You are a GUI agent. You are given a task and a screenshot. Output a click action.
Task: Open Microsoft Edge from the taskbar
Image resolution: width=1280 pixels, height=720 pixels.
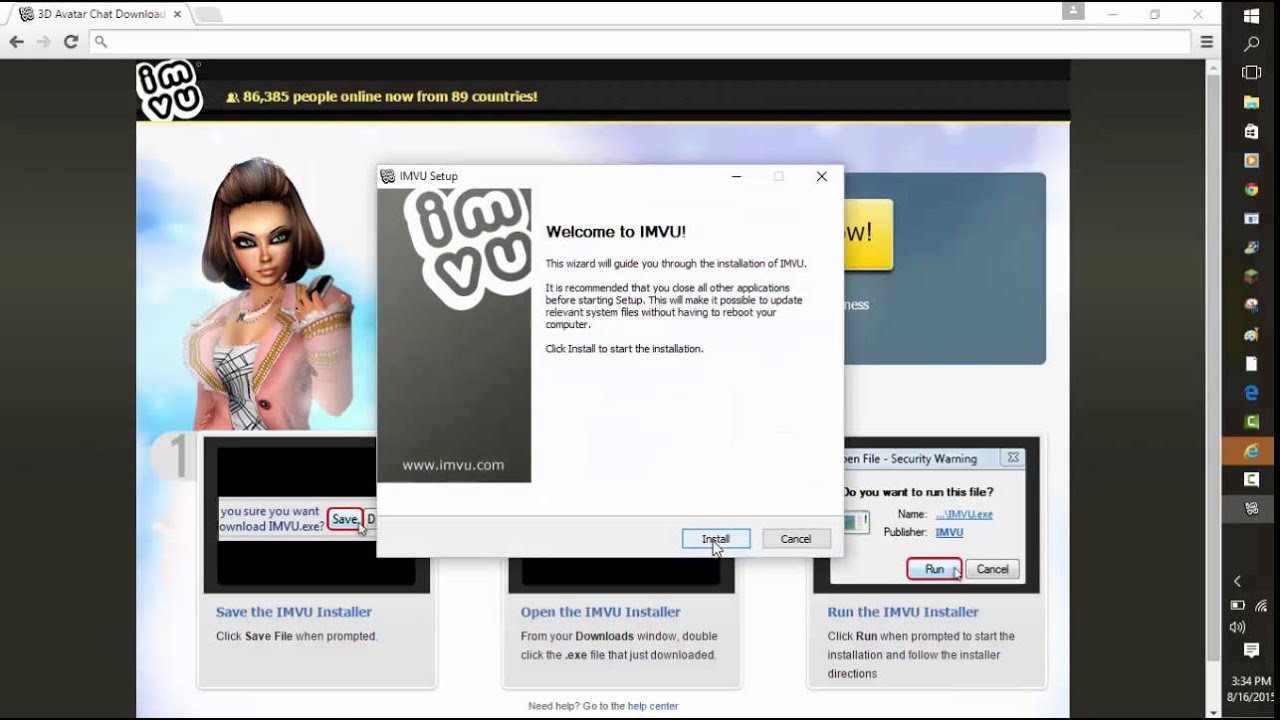1251,393
